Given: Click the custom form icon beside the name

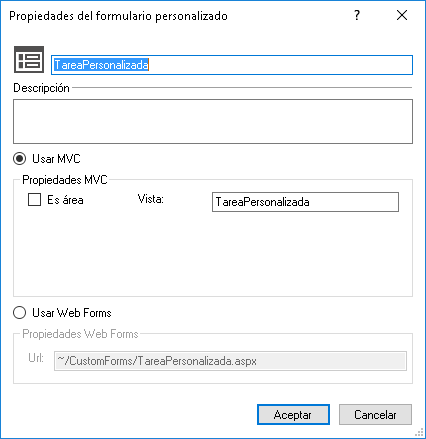Looking at the screenshot, I should 29,60.
